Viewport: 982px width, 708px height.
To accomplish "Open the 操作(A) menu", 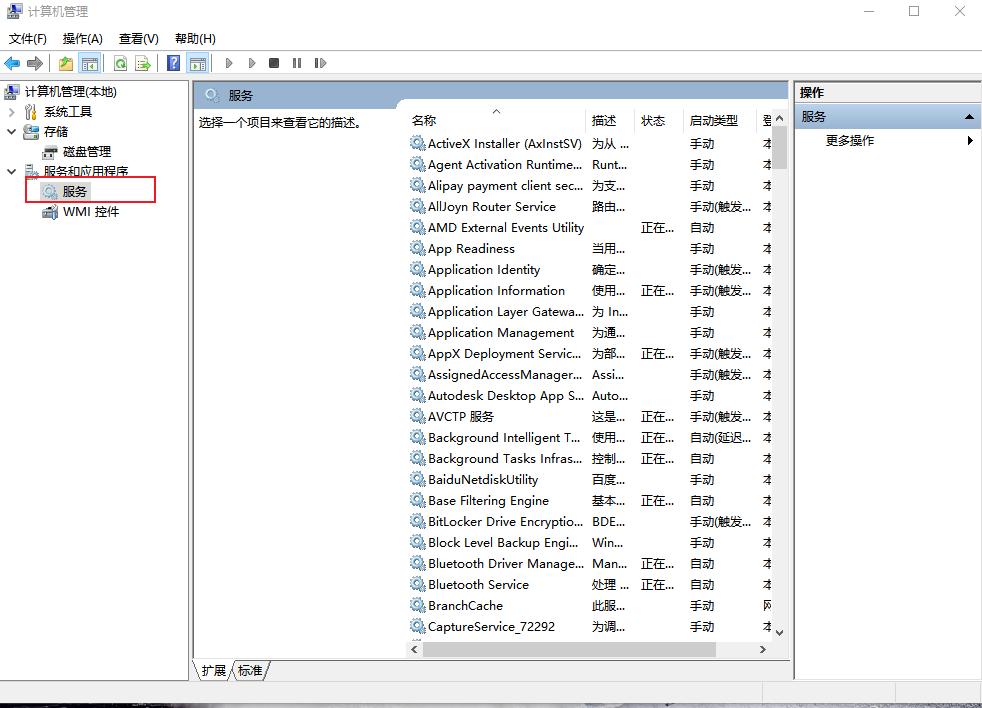I will (84, 38).
